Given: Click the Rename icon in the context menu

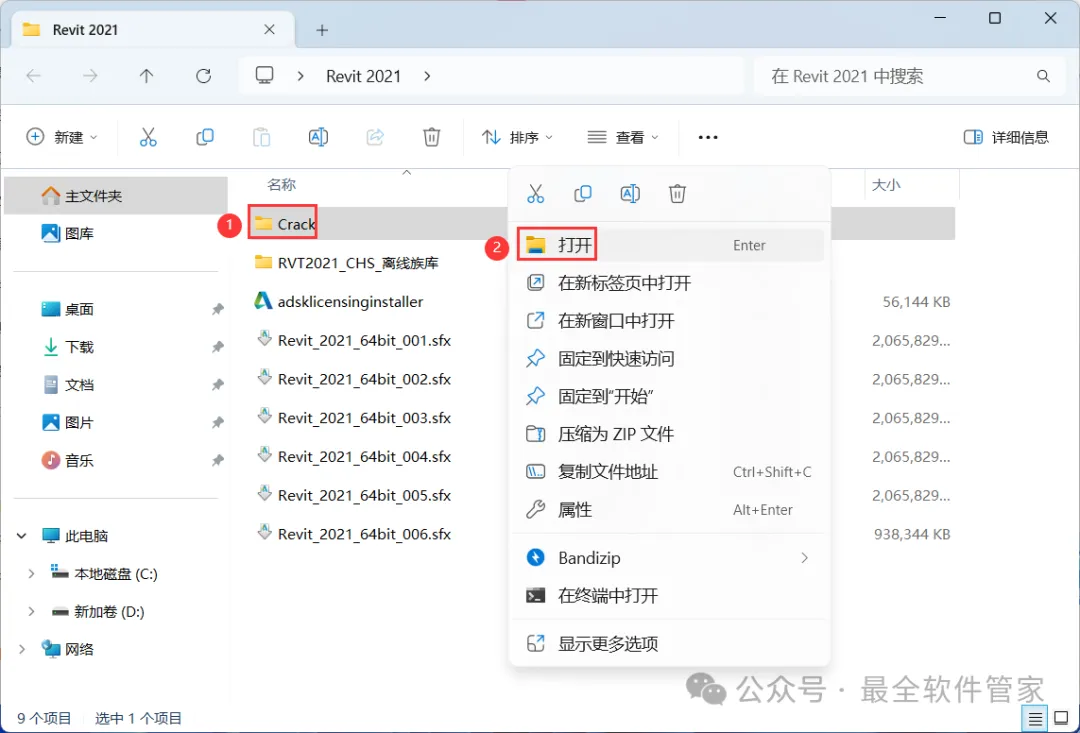Looking at the screenshot, I should coord(630,194).
